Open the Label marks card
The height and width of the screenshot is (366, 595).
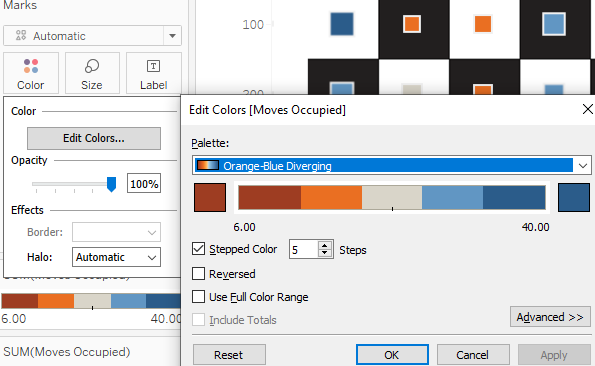[154, 73]
